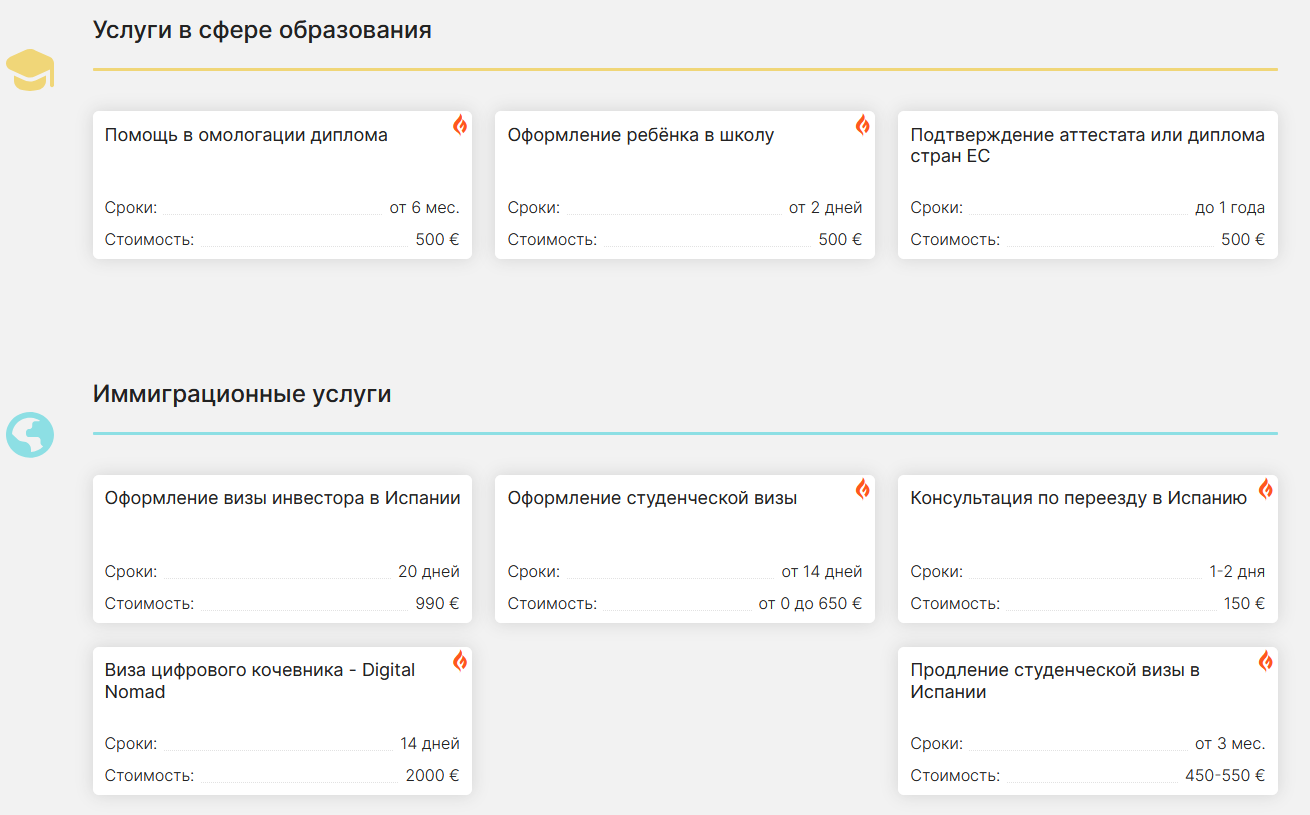Open "Подтверждение аттестата или диплома стран ЕС"
Viewport: 1310px width, 815px height.
1087,146
